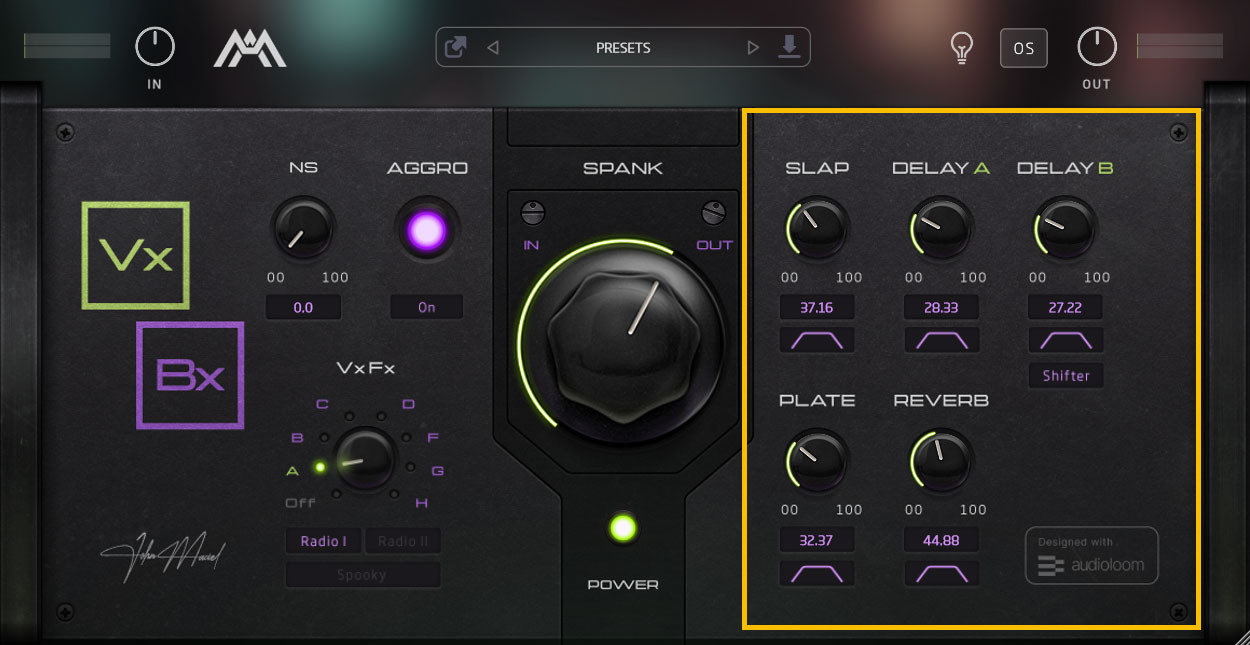Screen dimensions: 1250x645
Task: Select the Radio I effect button
Action: point(323,541)
